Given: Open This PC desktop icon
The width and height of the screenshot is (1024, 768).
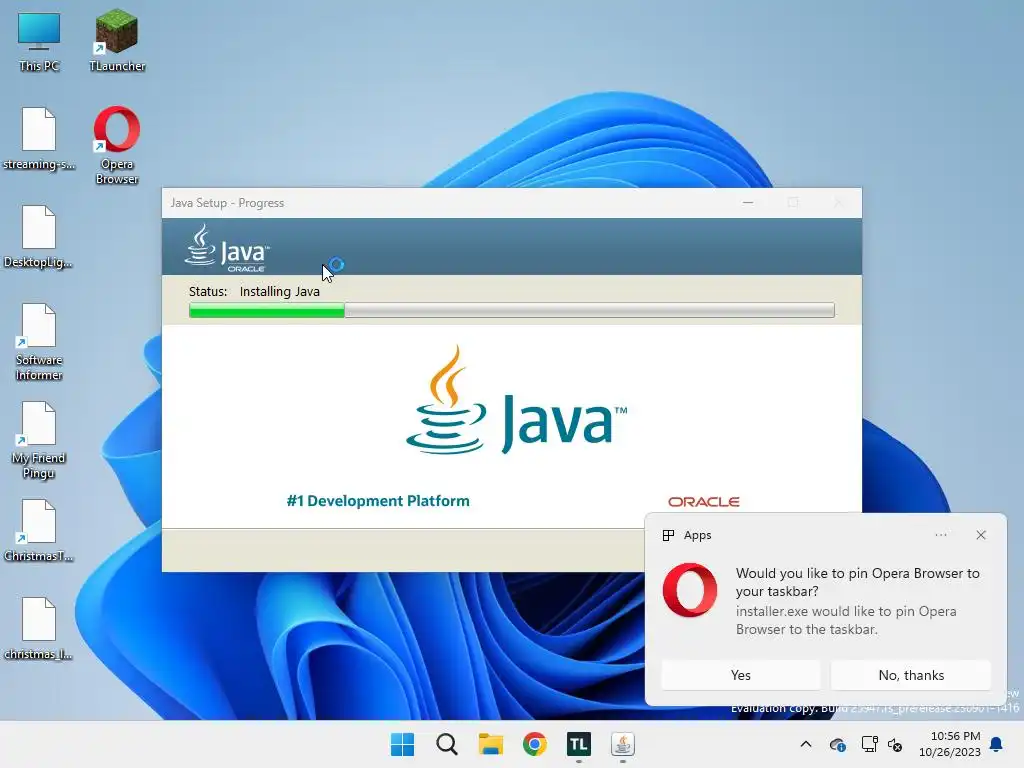Looking at the screenshot, I should [x=39, y=41].
